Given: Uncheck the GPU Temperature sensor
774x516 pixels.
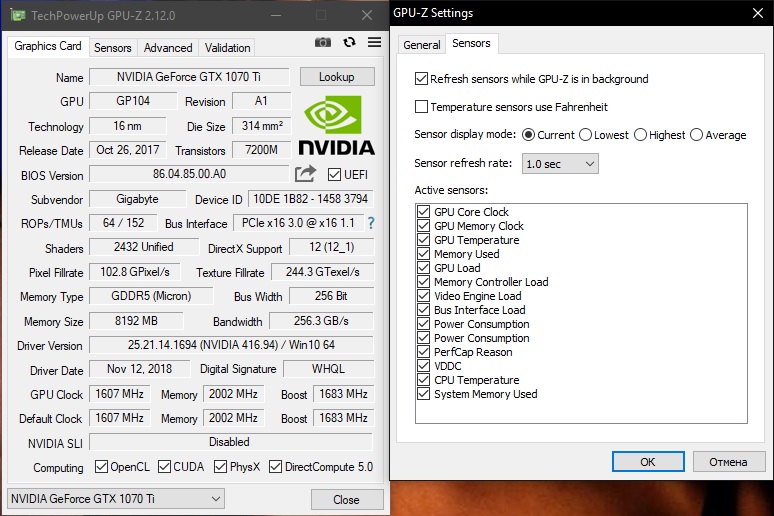Looking at the screenshot, I should point(424,239).
